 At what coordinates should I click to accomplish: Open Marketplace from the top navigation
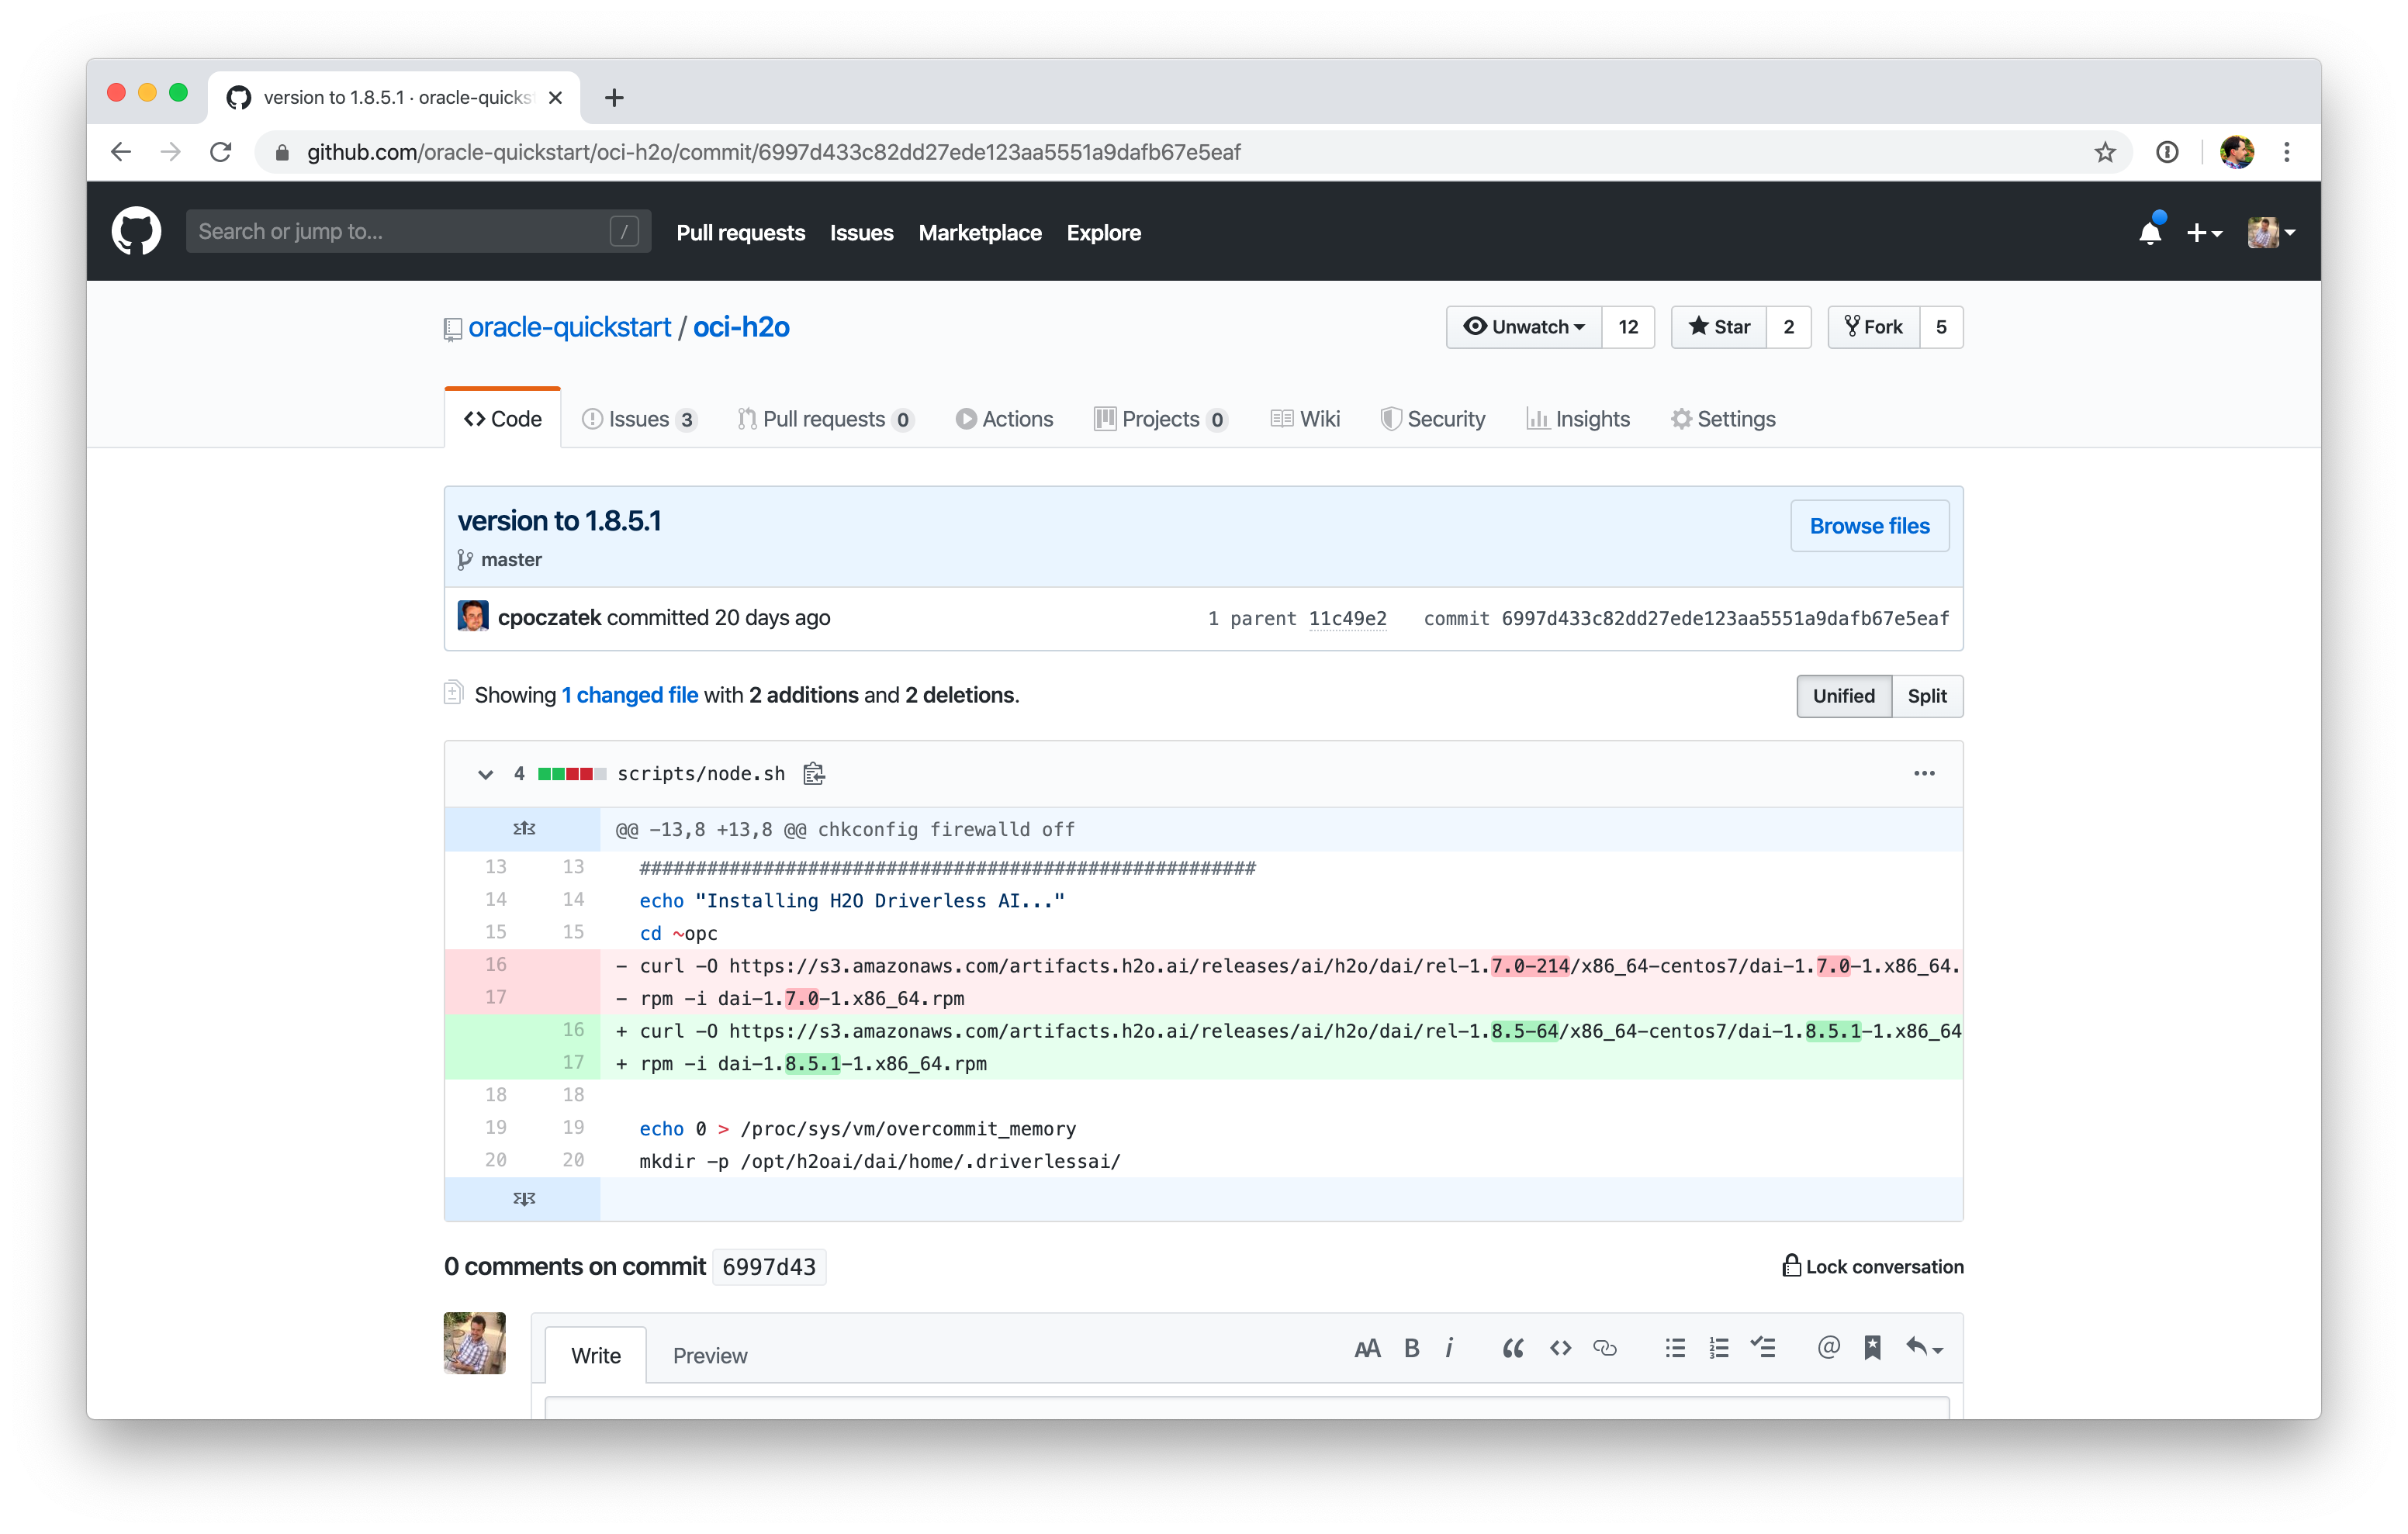click(x=980, y=233)
